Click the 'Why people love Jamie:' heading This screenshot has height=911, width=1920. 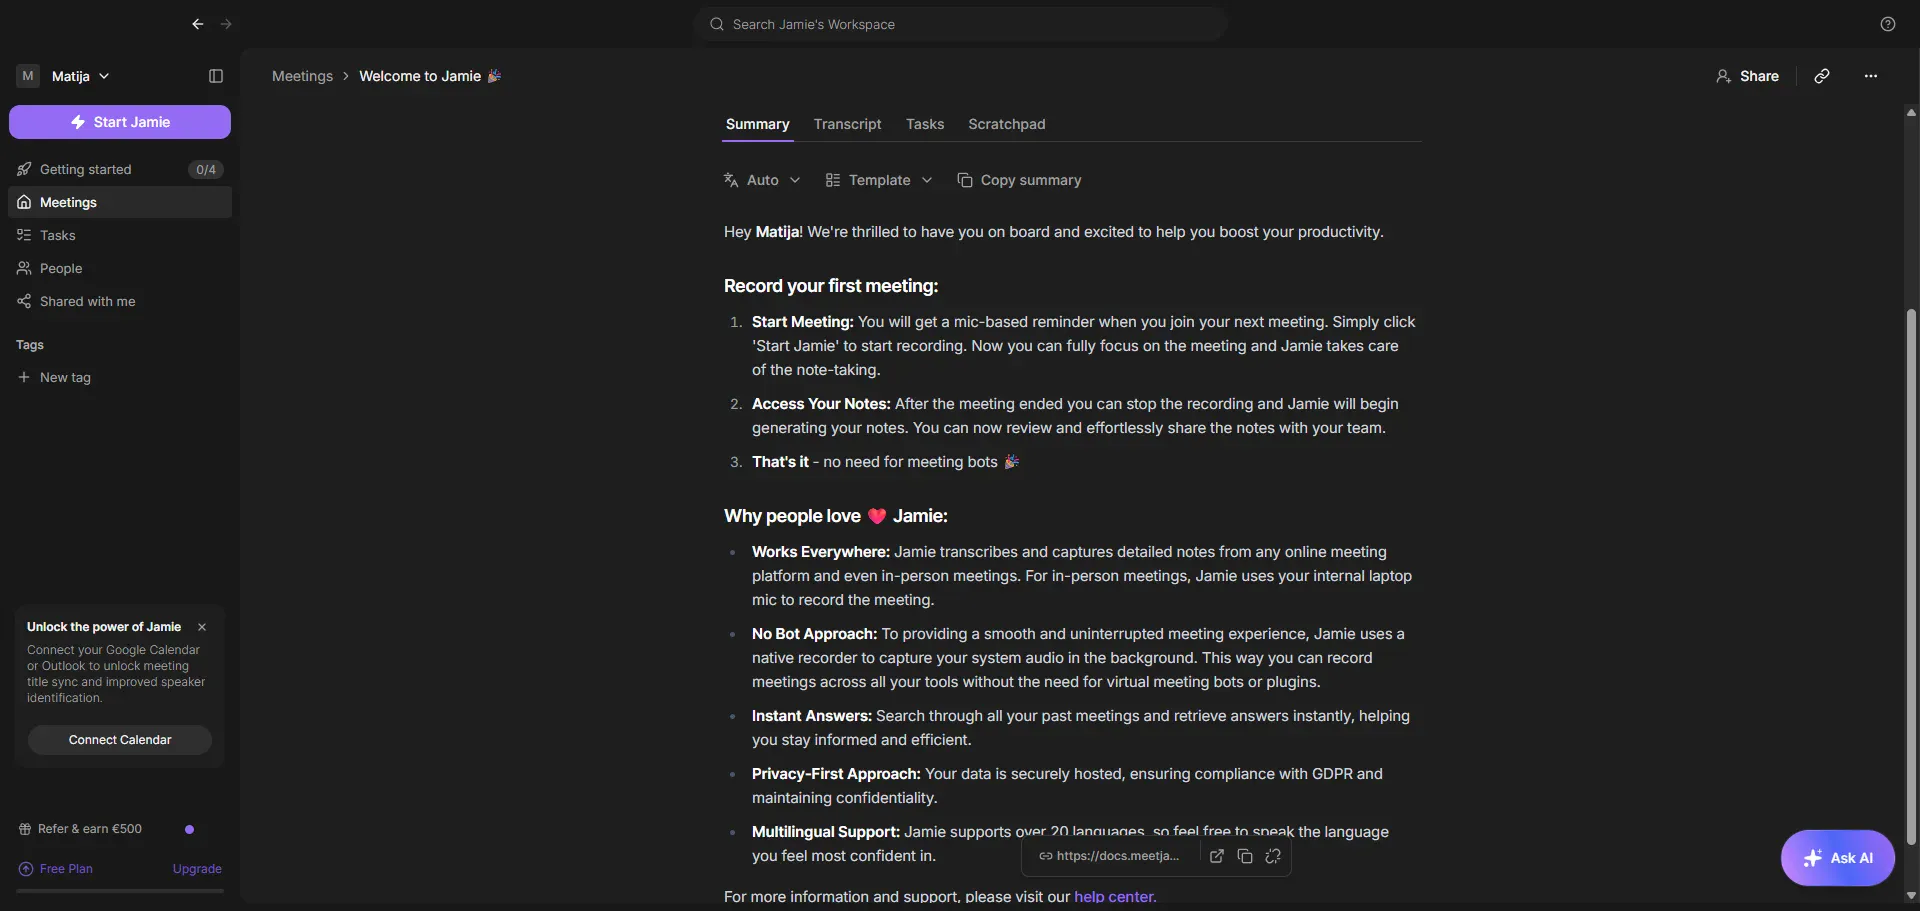coord(836,516)
